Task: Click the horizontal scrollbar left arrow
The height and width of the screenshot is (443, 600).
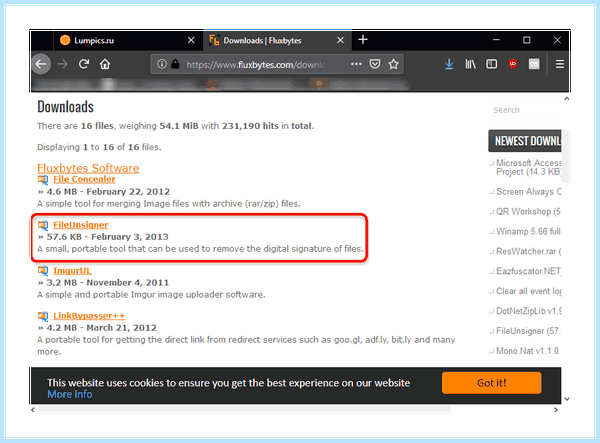Action: [x=33, y=410]
